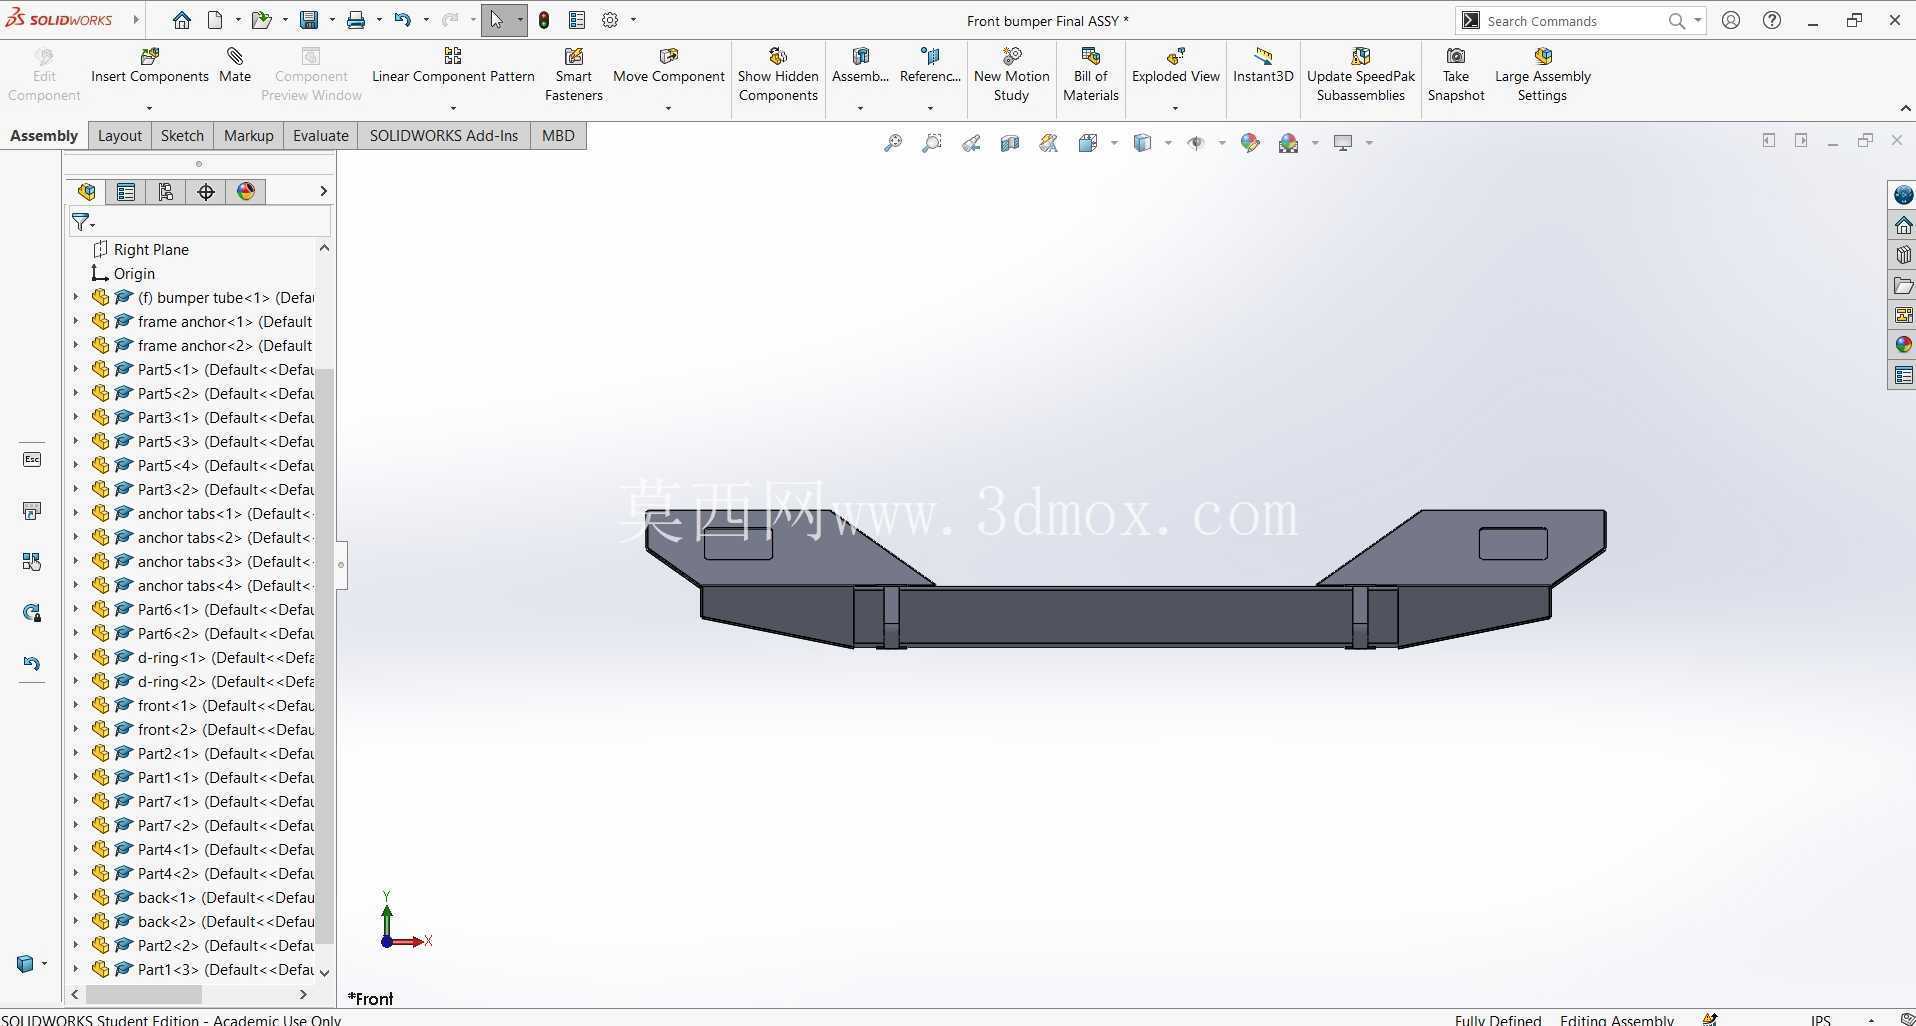
Task: Click Insert Components tool
Action: point(149,66)
